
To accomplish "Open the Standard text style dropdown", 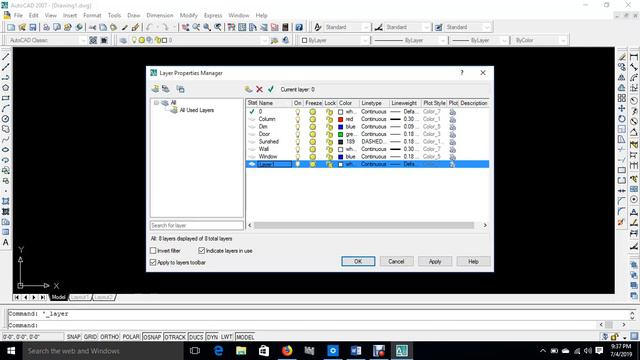I will point(366,27).
